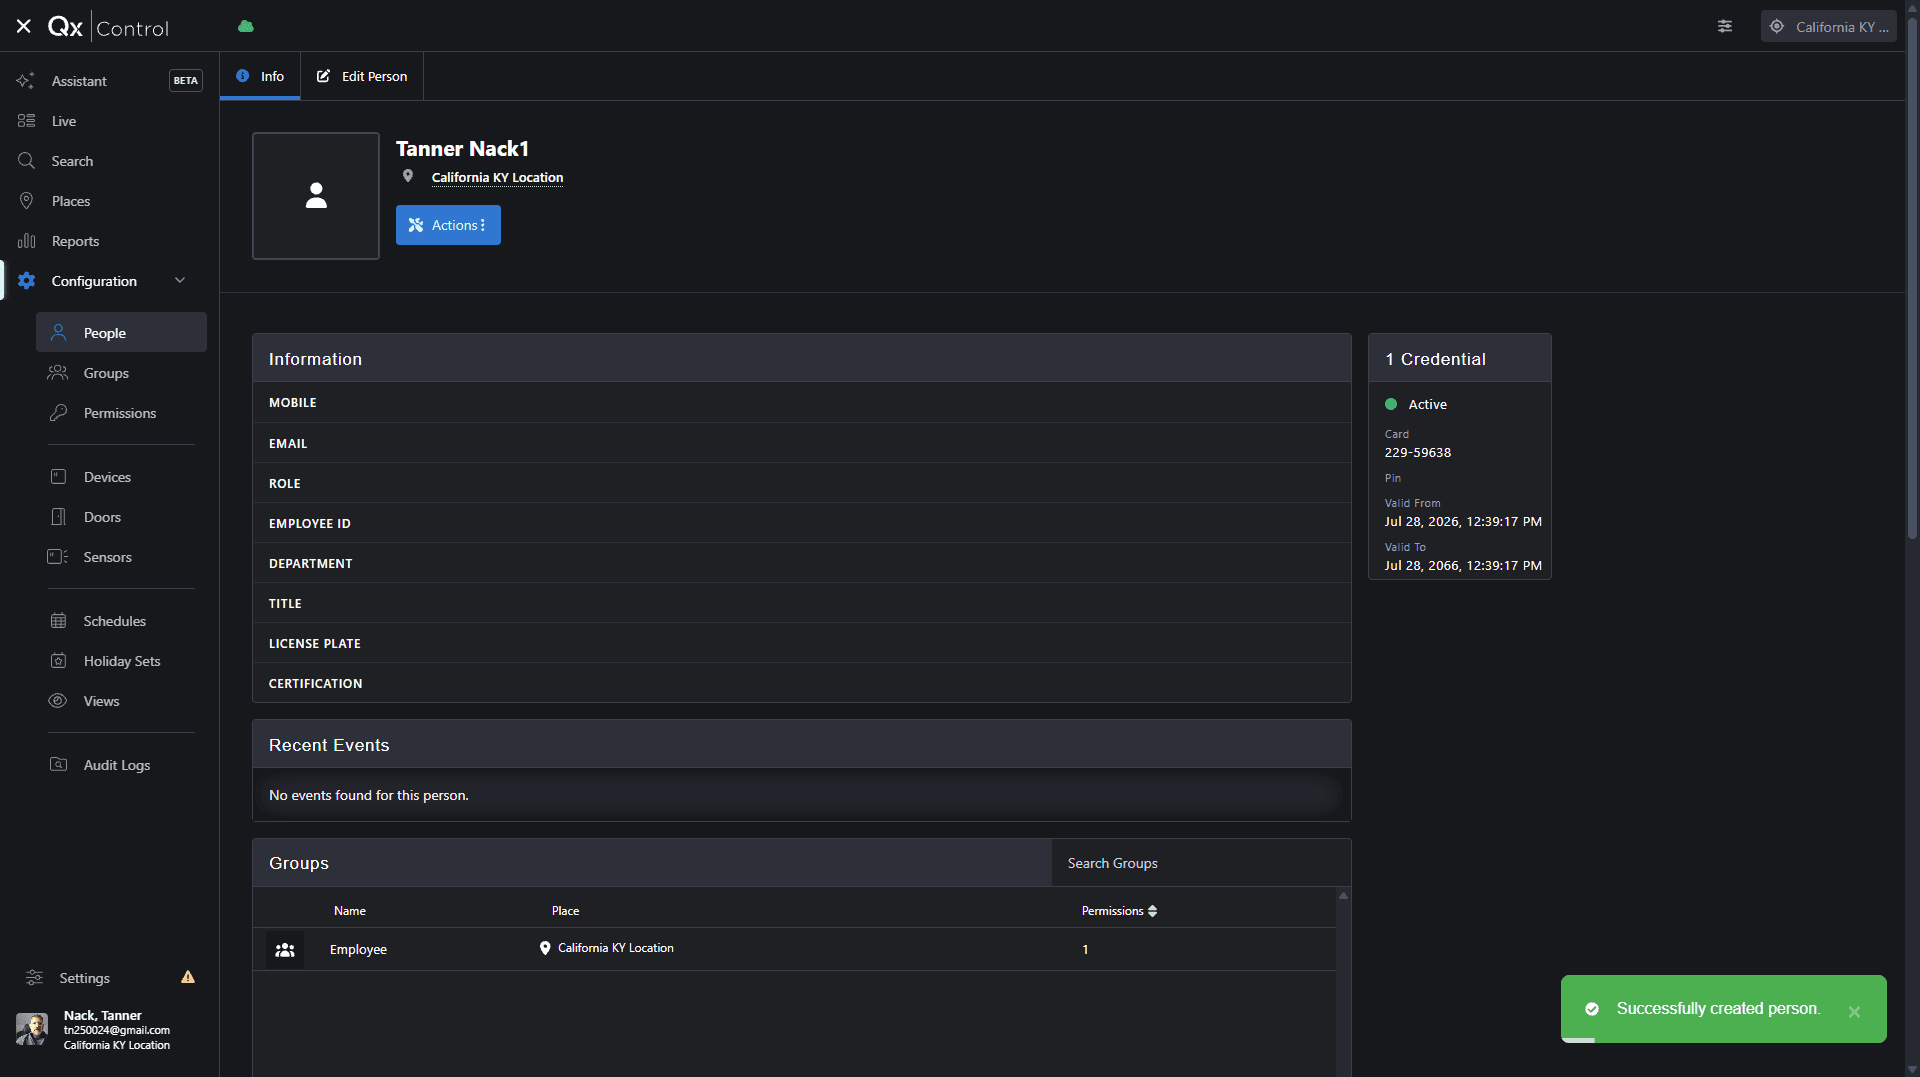1920x1077 pixels.
Task: Open Places in the sidebar
Action: pos(109,201)
